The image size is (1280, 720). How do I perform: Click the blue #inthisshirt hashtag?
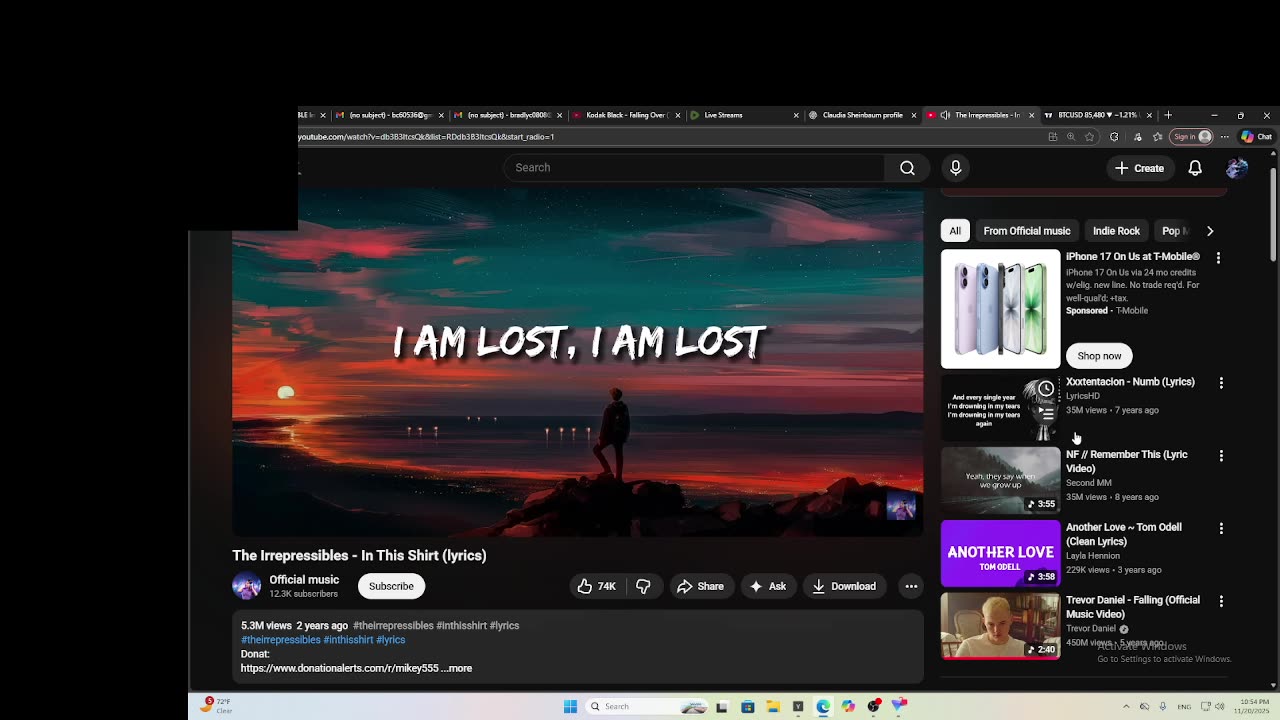[348, 640]
